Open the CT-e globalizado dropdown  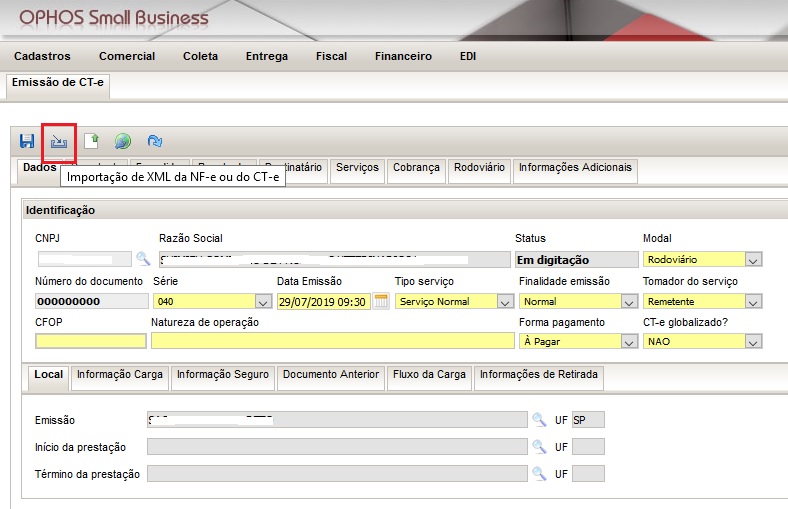(703, 341)
